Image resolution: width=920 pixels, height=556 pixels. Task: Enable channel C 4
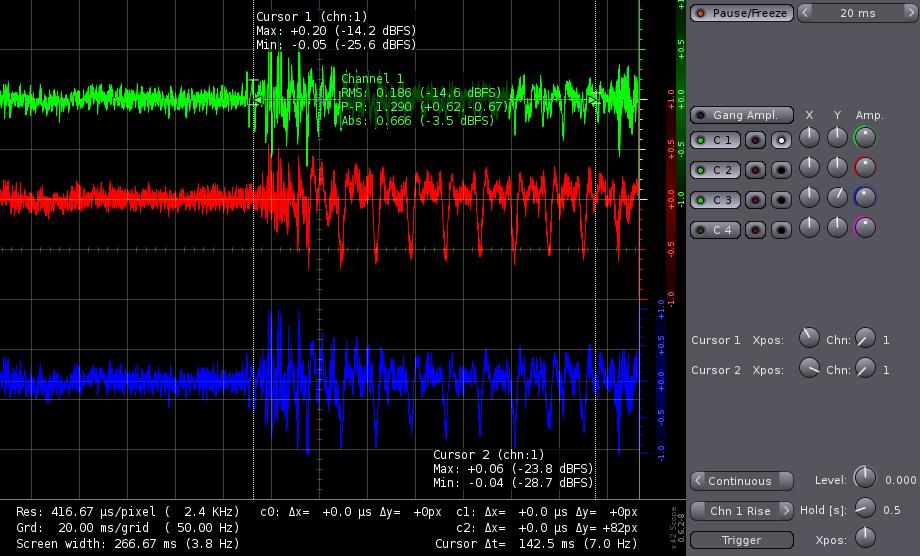tap(715, 230)
